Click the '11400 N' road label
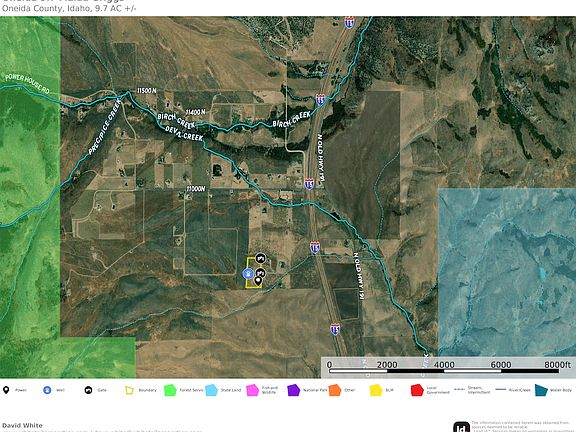 pyautogui.click(x=195, y=111)
